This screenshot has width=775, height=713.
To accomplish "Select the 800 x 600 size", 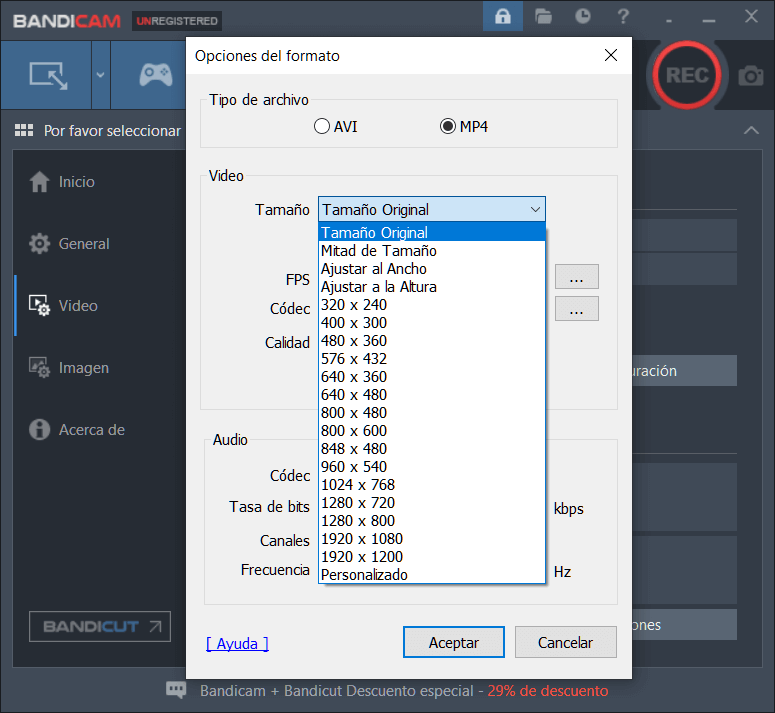I will (x=432, y=430).
